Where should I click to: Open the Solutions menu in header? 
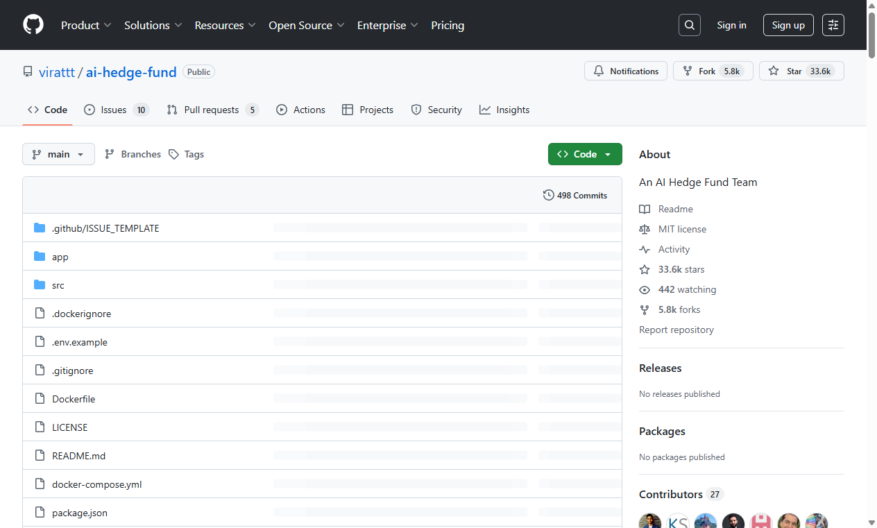click(x=153, y=25)
